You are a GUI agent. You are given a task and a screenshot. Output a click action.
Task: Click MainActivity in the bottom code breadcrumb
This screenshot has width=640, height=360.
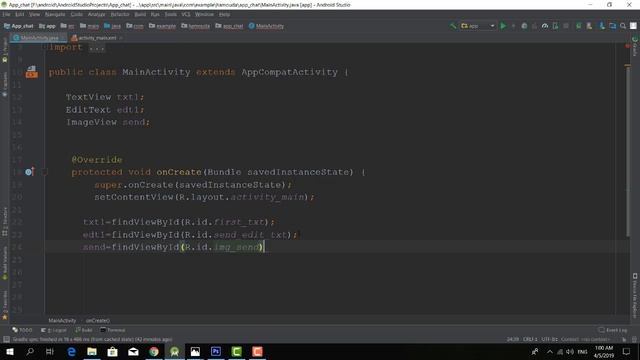click(62, 320)
